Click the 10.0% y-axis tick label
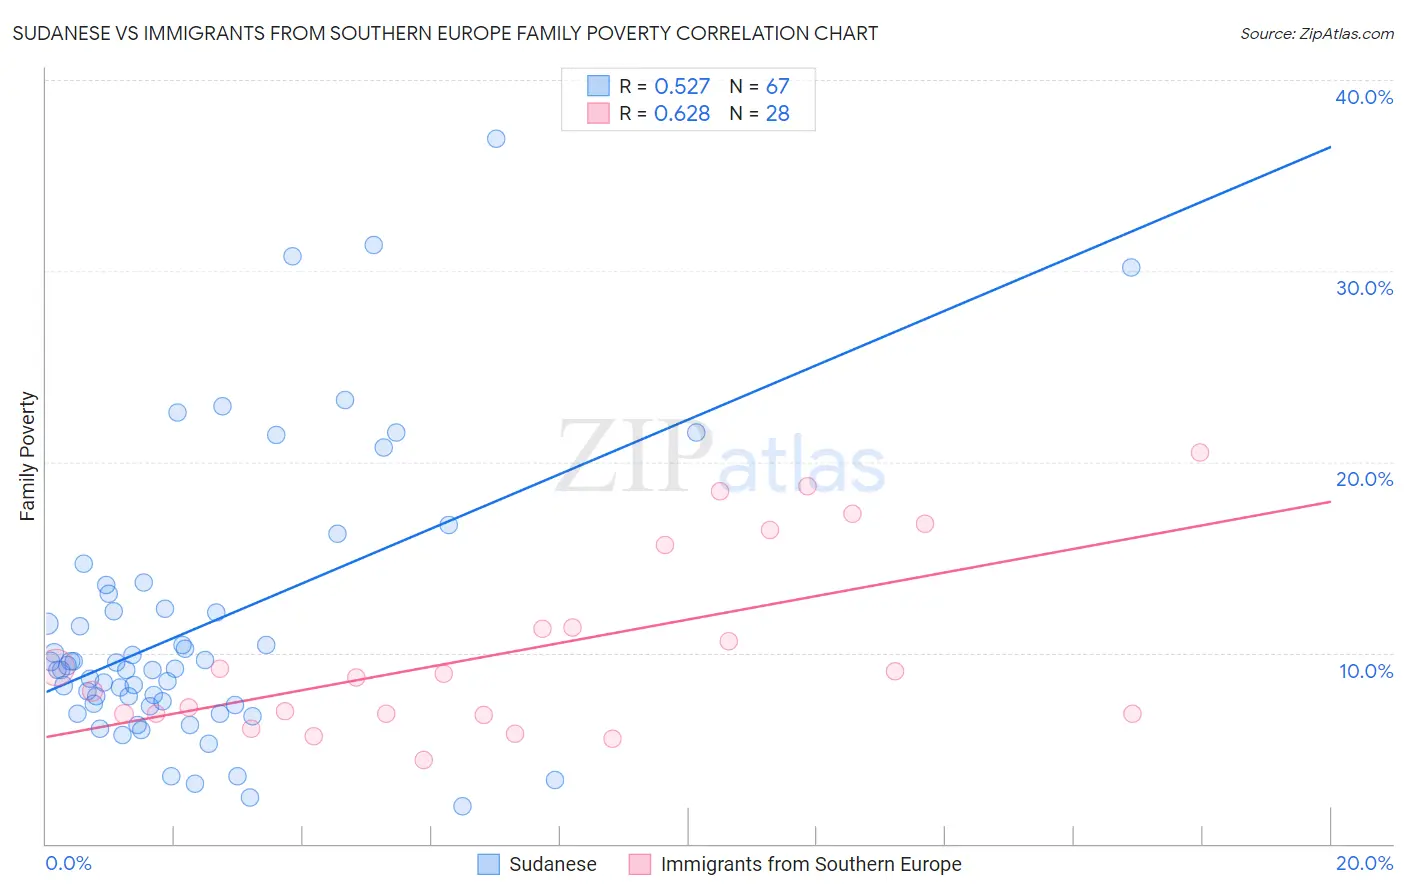The image size is (1406, 892). coord(1366,671)
